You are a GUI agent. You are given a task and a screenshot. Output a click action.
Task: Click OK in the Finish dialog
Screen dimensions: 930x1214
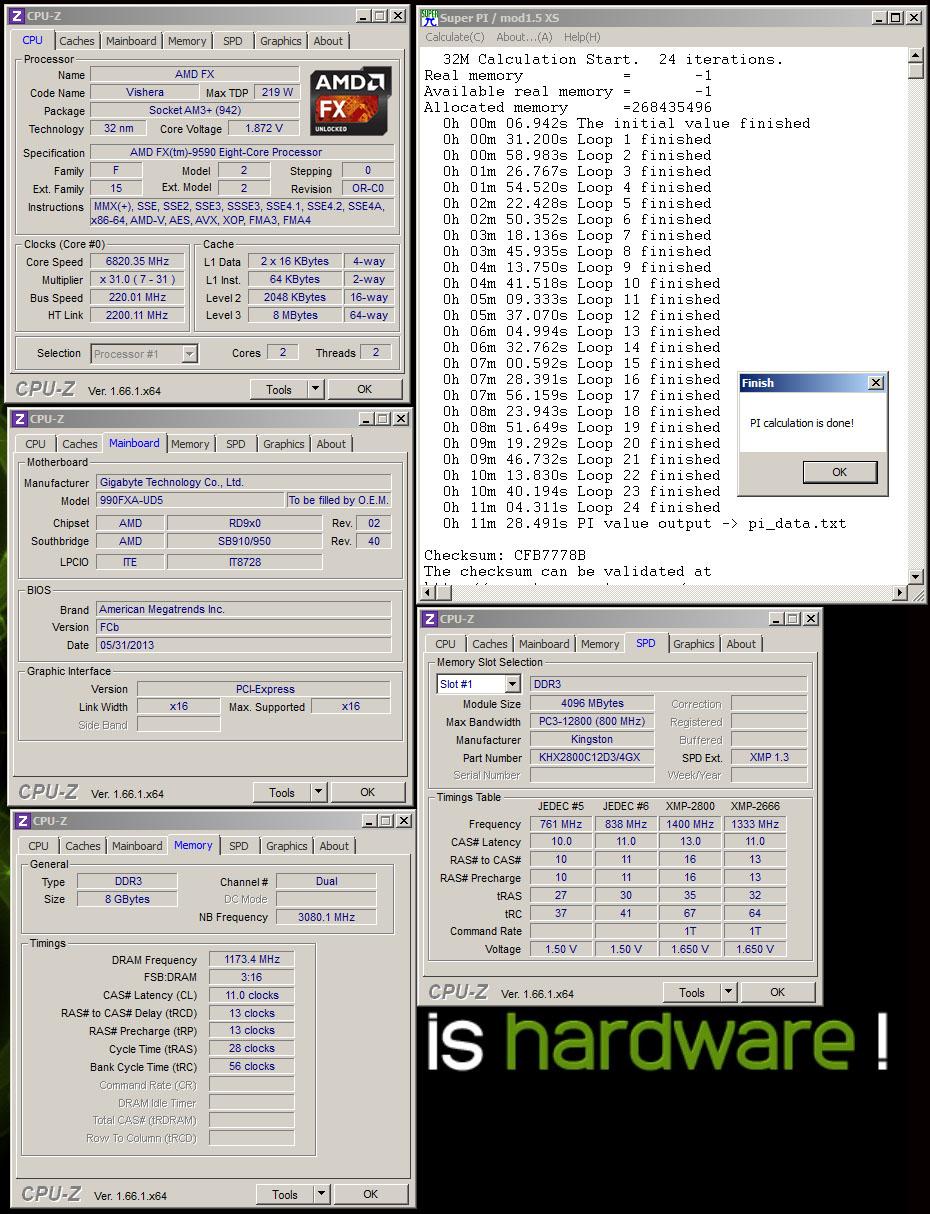[840, 472]
